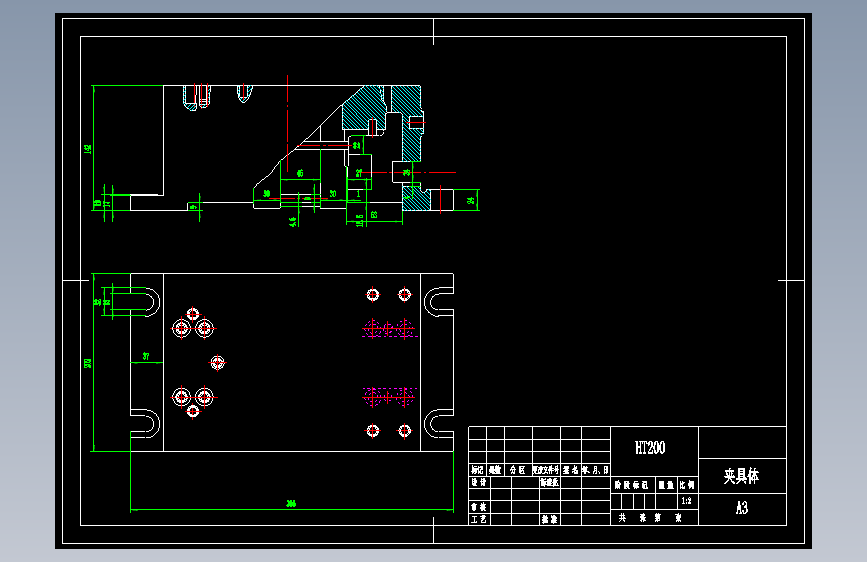Screen dimensions: 867x562
Task: Select the 批准 approval label
Action: (550, 519)
